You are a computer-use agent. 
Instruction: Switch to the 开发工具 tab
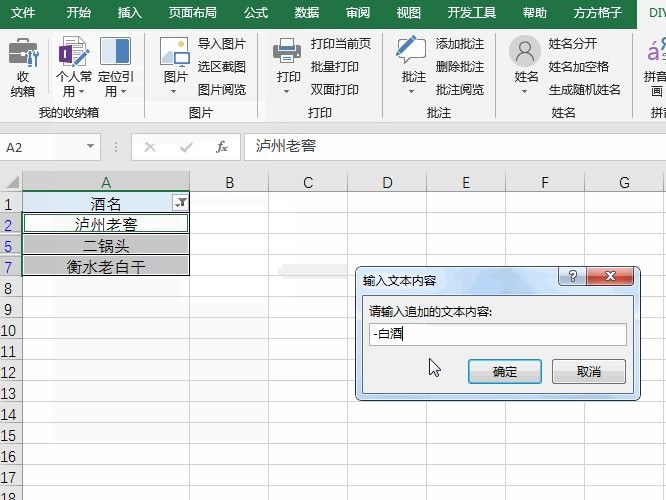(x=471, y=13)
